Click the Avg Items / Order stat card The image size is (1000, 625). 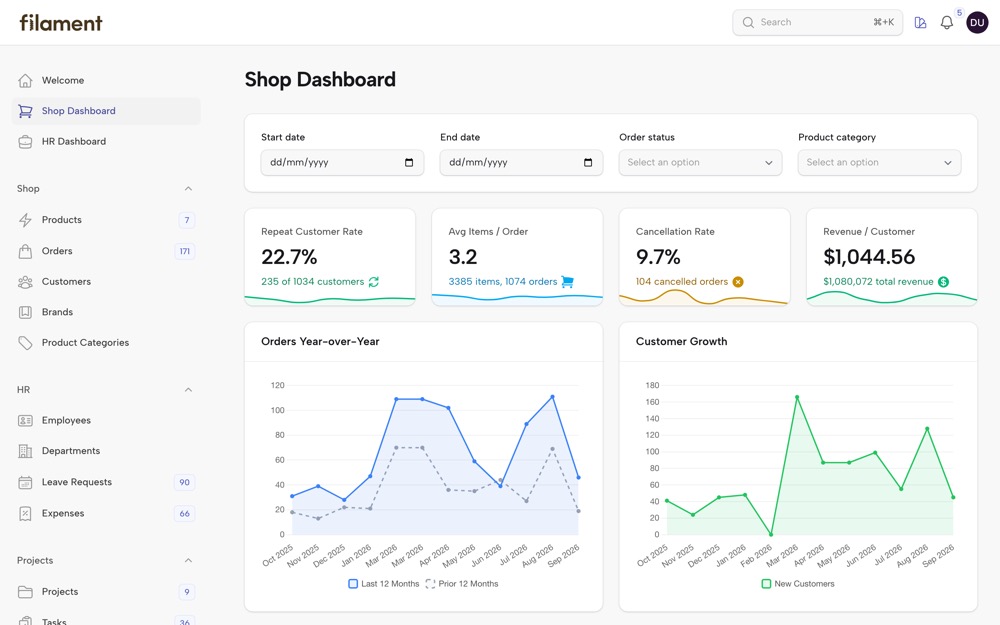[517, 257]
